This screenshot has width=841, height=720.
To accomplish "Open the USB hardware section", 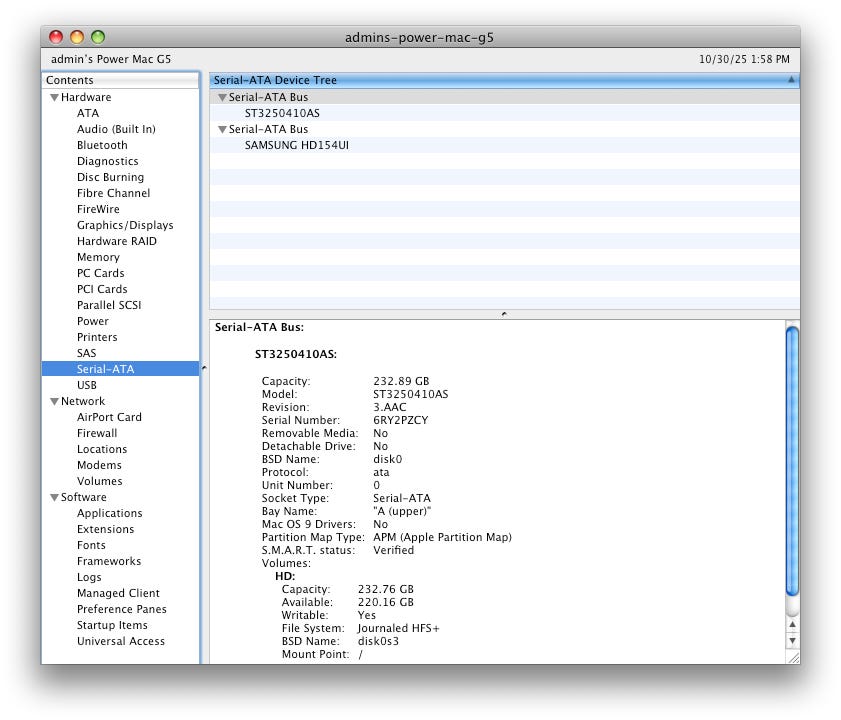I will tap(87, 385).
